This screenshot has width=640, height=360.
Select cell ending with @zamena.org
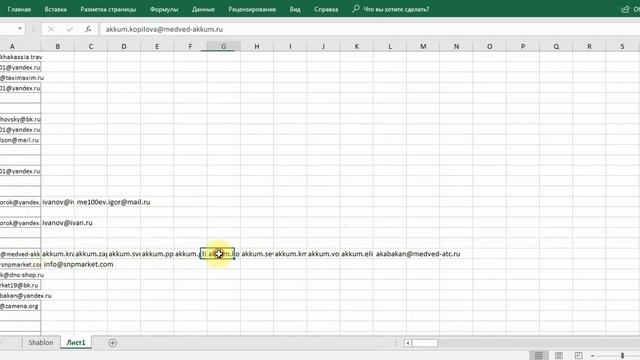pyautogui.click(x=20, y=306)
